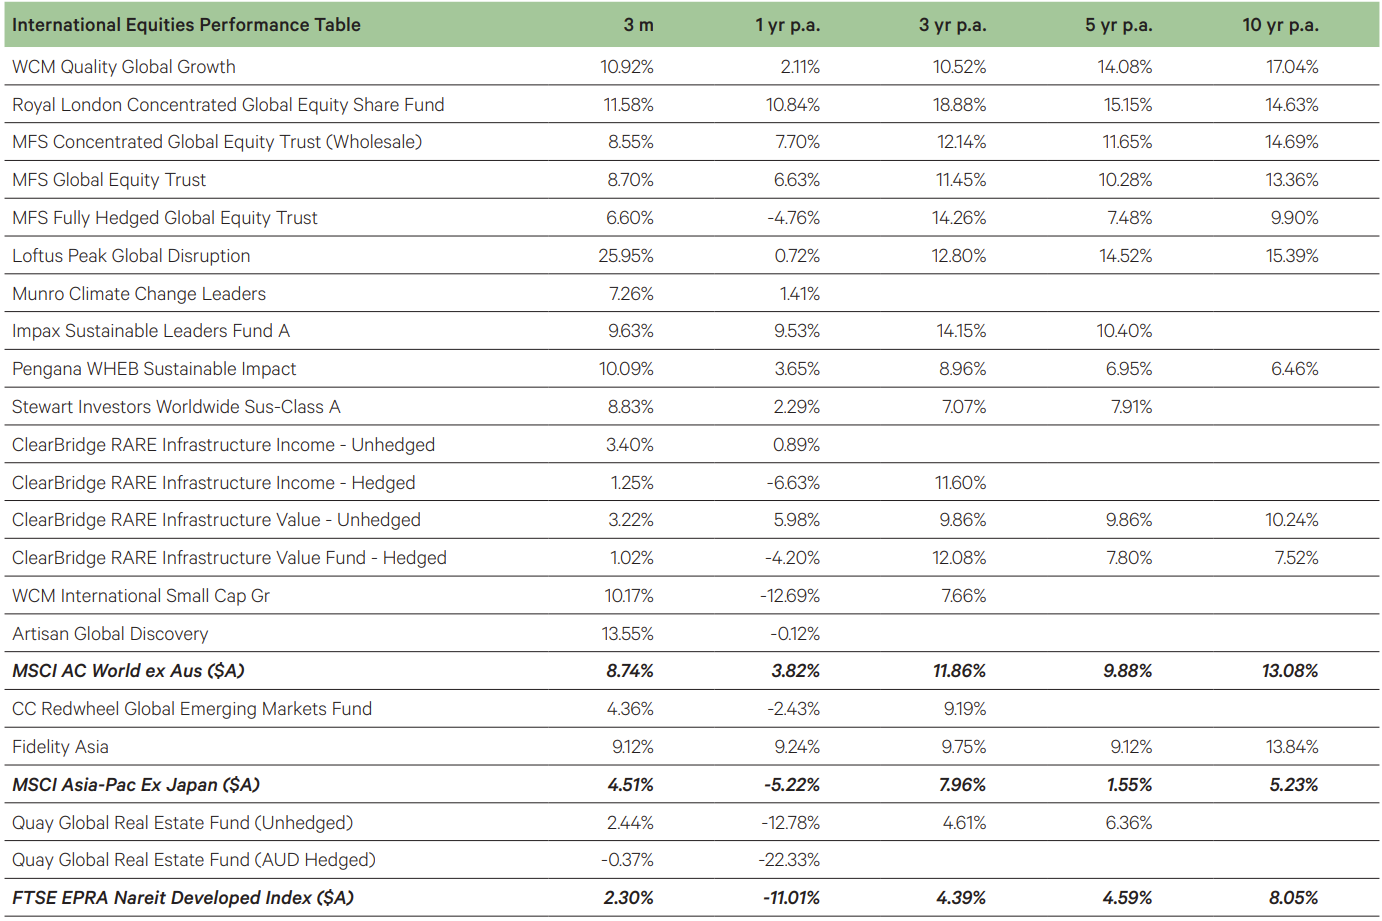
Task: Select the '1 yr p.a.' column header
Action: [x=788, y=25]
